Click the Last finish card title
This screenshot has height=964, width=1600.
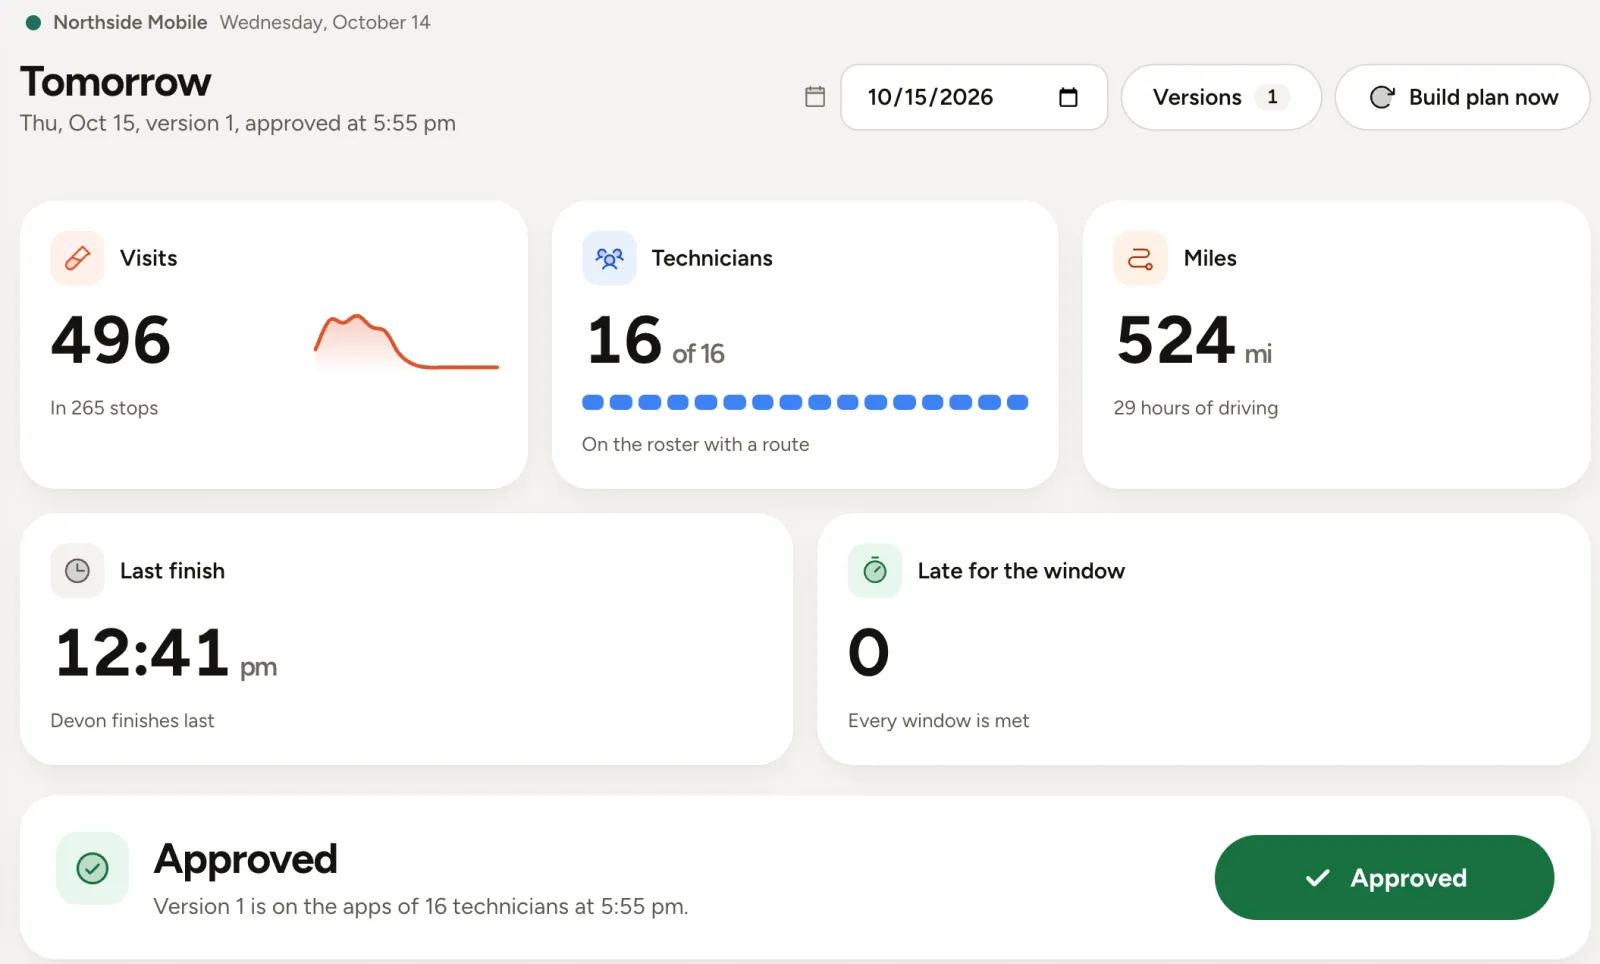pyautogui.click(x=172, y=571)
